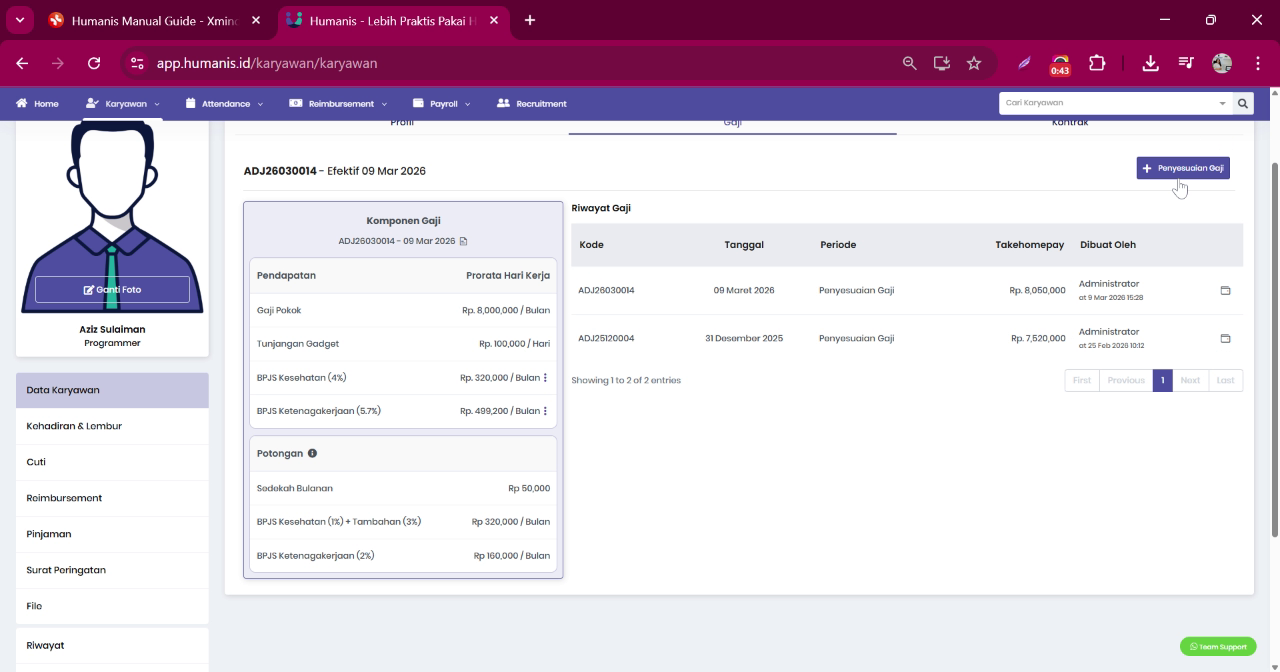Open the Karyawan menu

123,103
